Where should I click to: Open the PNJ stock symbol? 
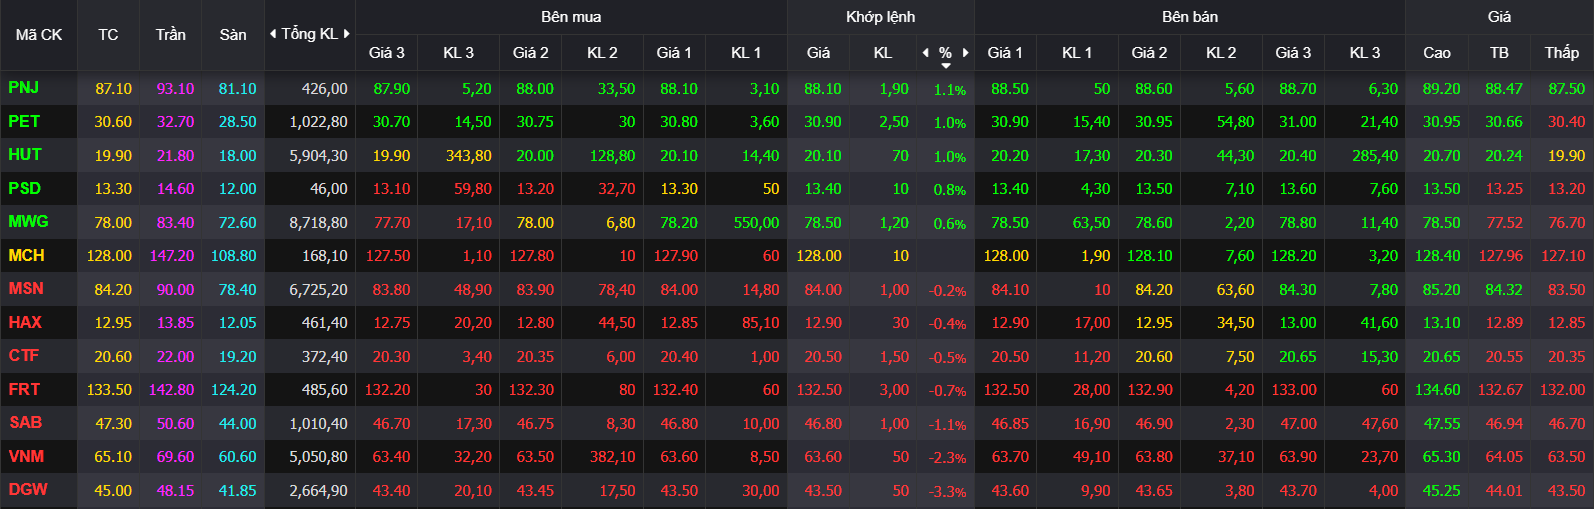pos(24,88)
